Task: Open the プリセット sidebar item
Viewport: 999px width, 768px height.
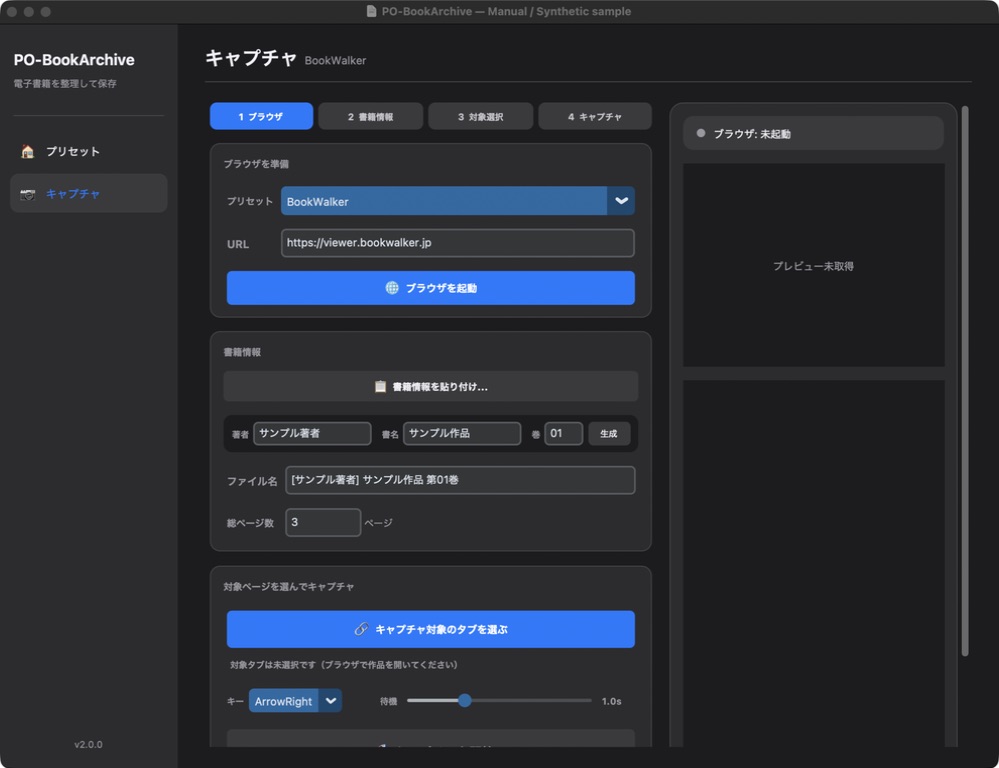Action: [89, 152]
